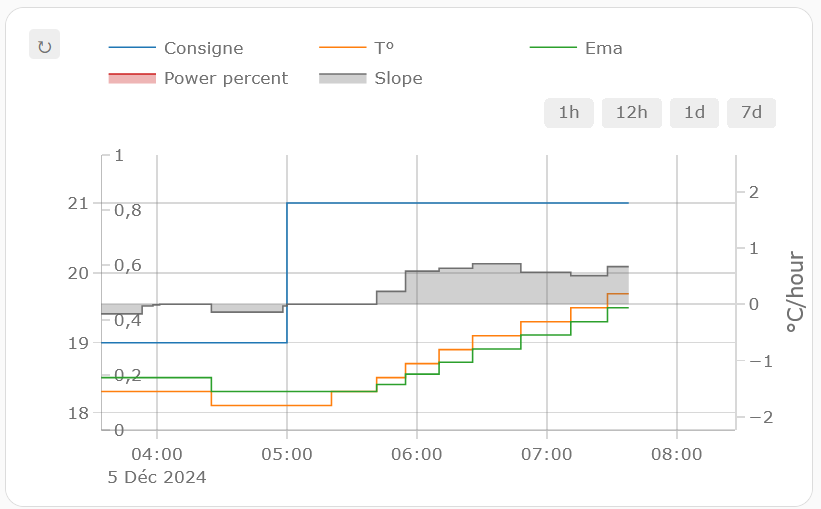Viewport: 821px width, 509px height.
Task: Toggle the Ema series visibility
Action: point(603,48)
